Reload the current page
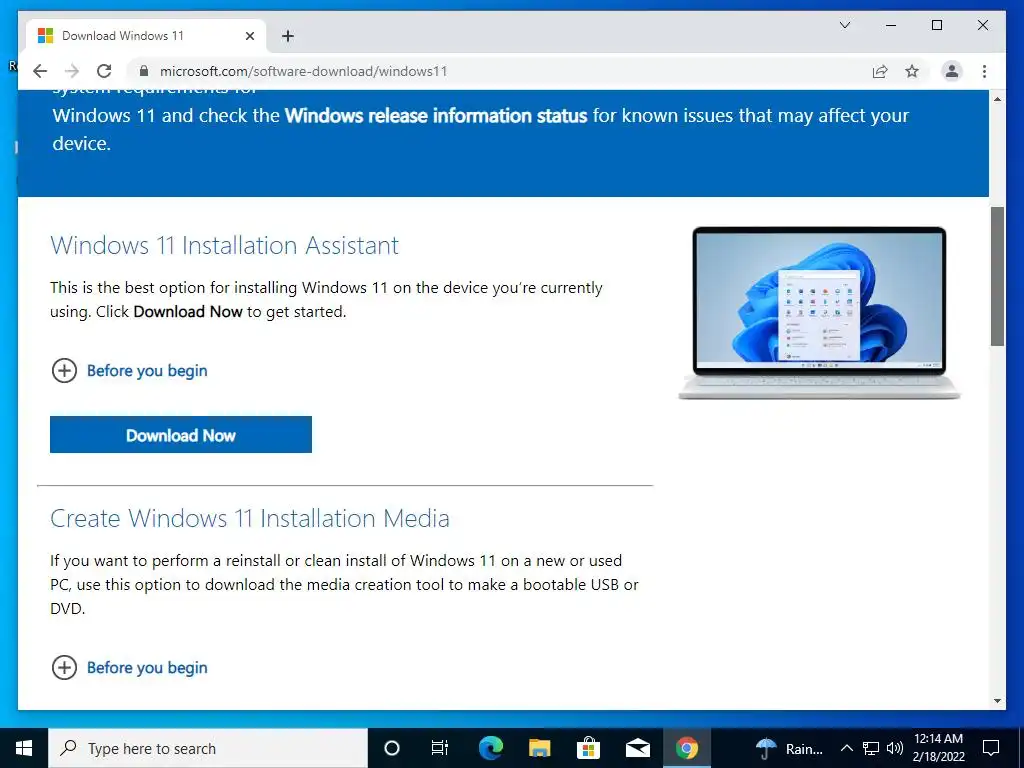 click(x=104, y=71)
